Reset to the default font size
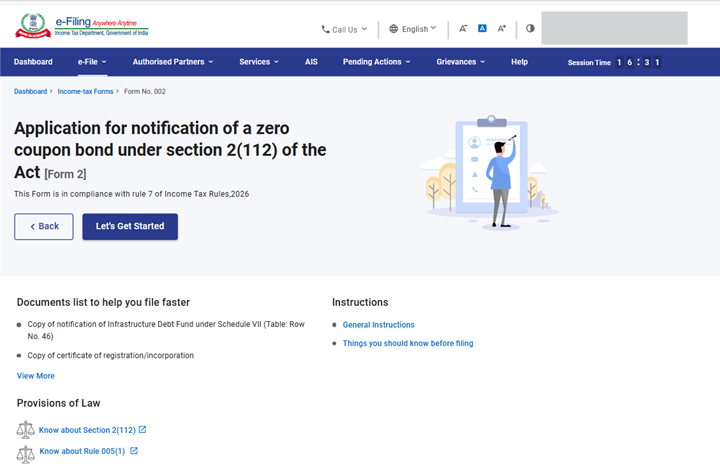 (x=482, y=29)
